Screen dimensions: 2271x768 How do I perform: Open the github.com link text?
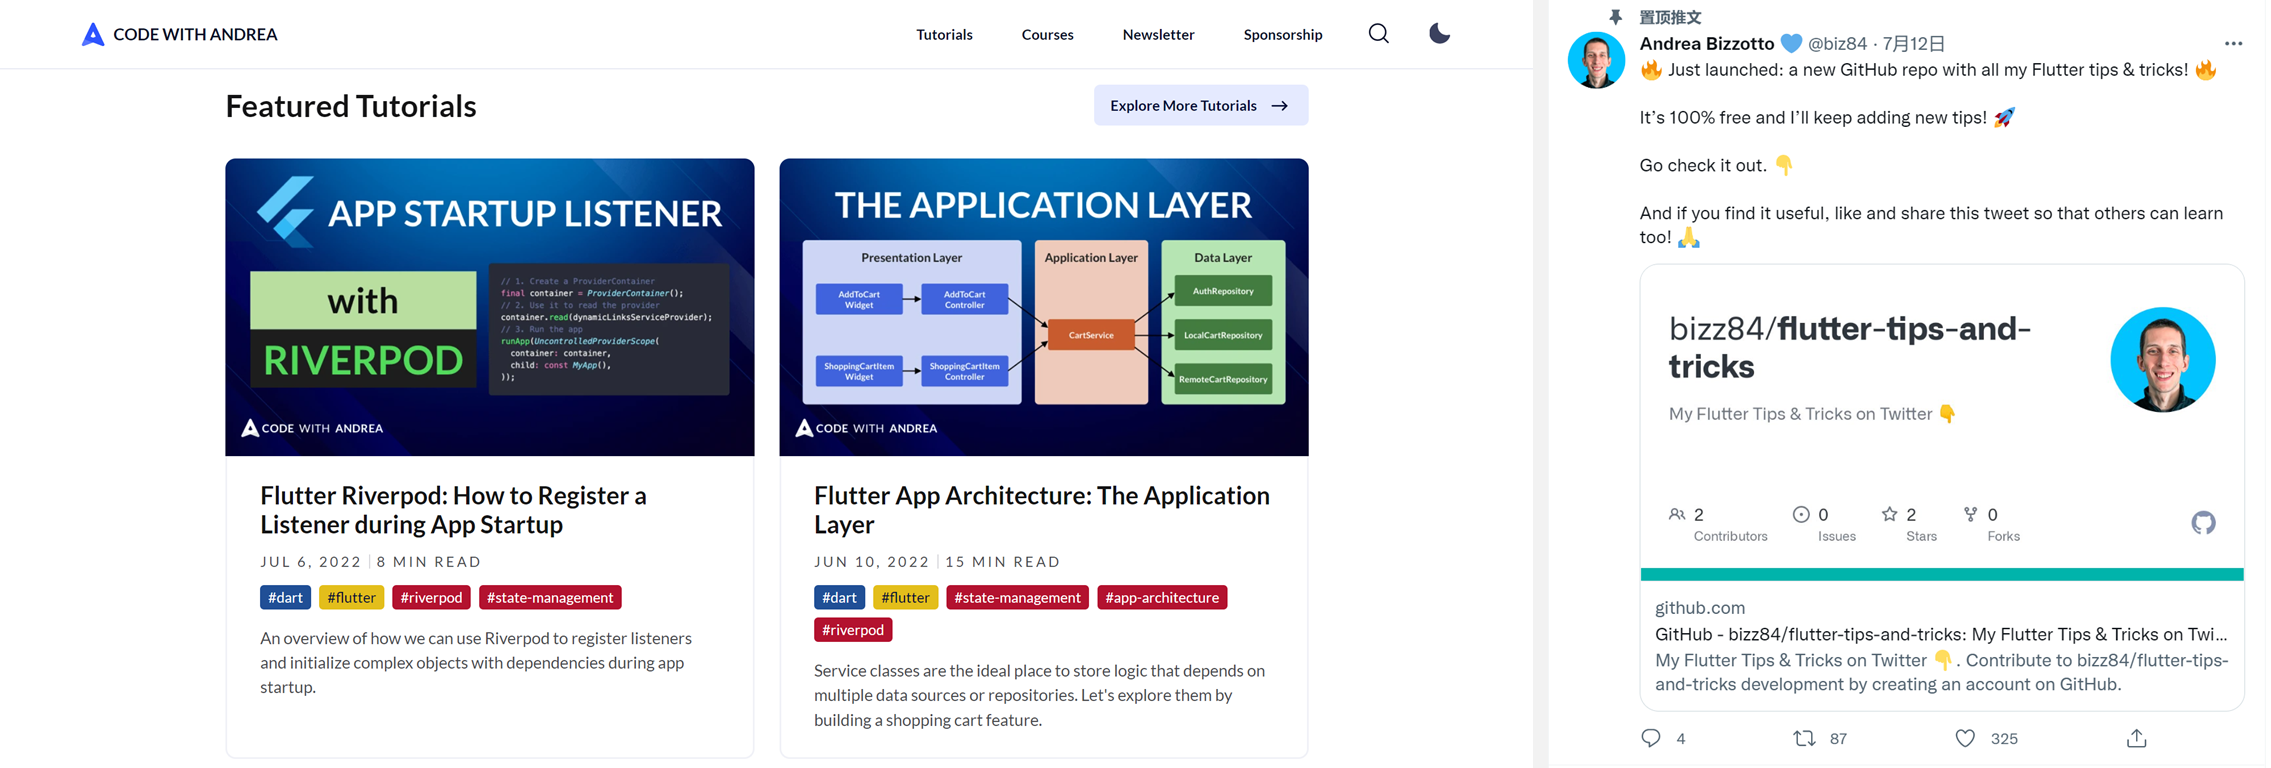pyautogui.click(x=1700, y=607)
